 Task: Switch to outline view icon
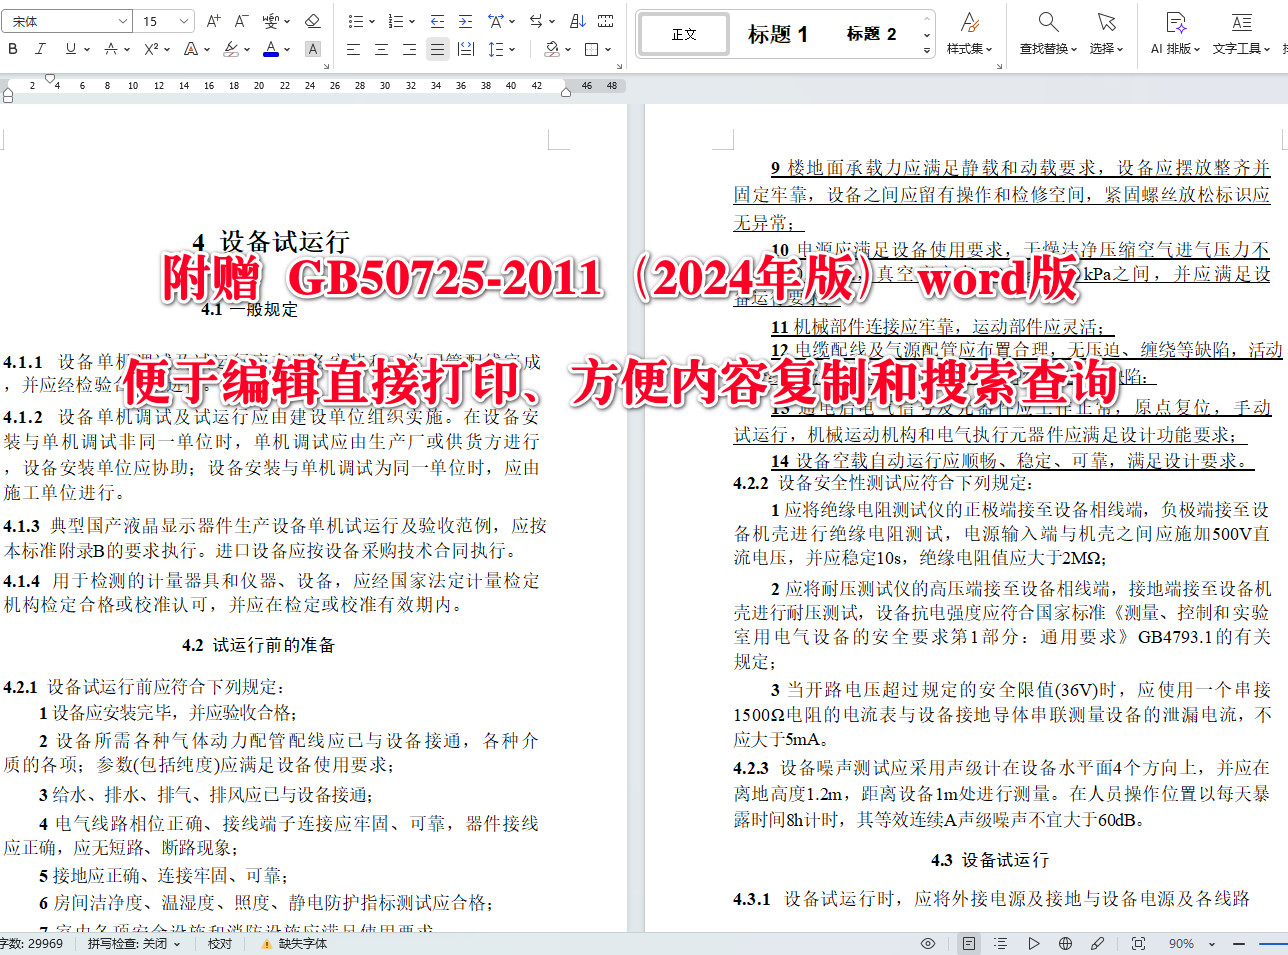(1001, 943)
